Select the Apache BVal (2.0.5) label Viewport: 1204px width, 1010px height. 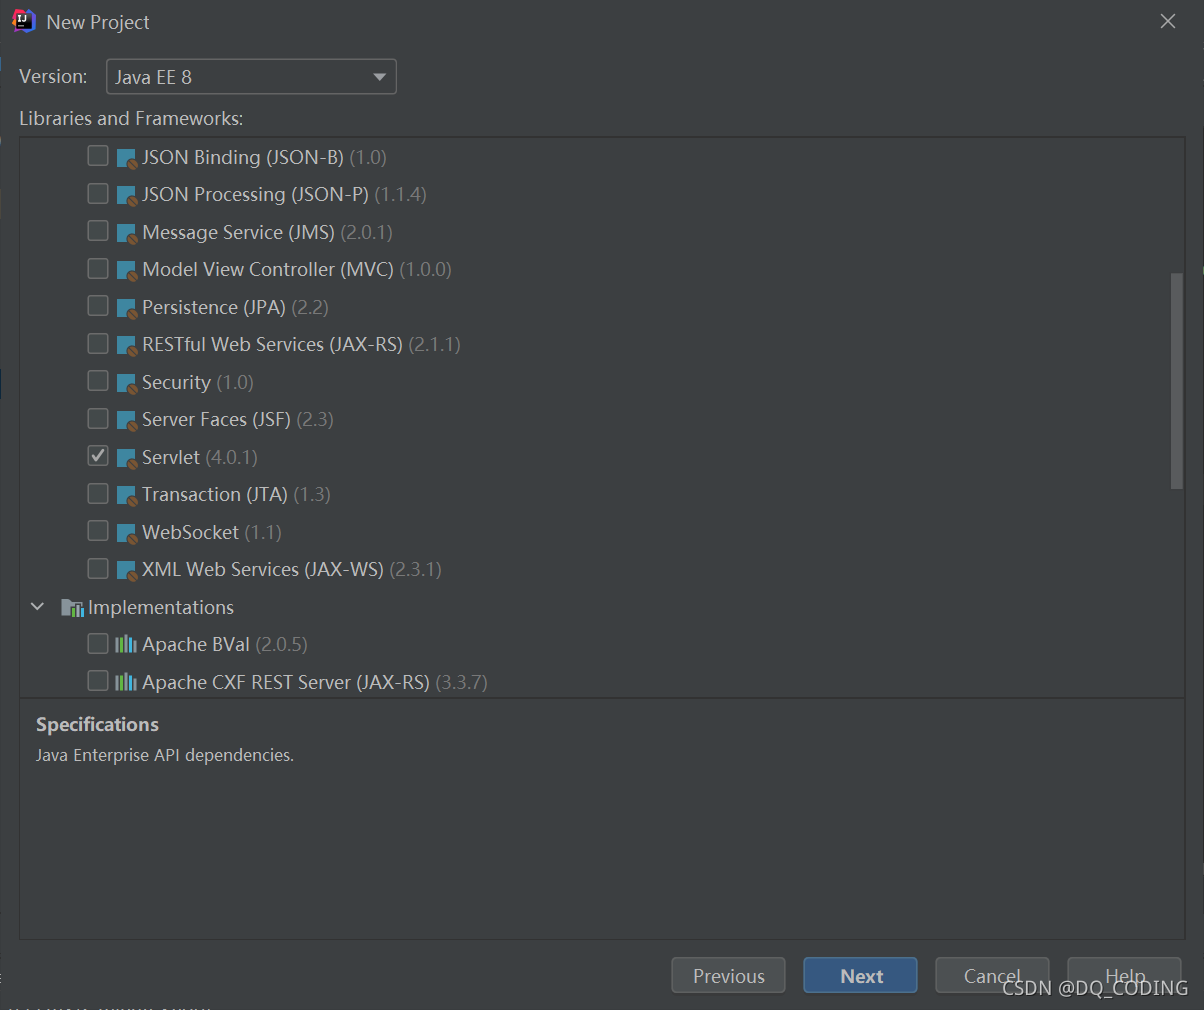[225, 644]
